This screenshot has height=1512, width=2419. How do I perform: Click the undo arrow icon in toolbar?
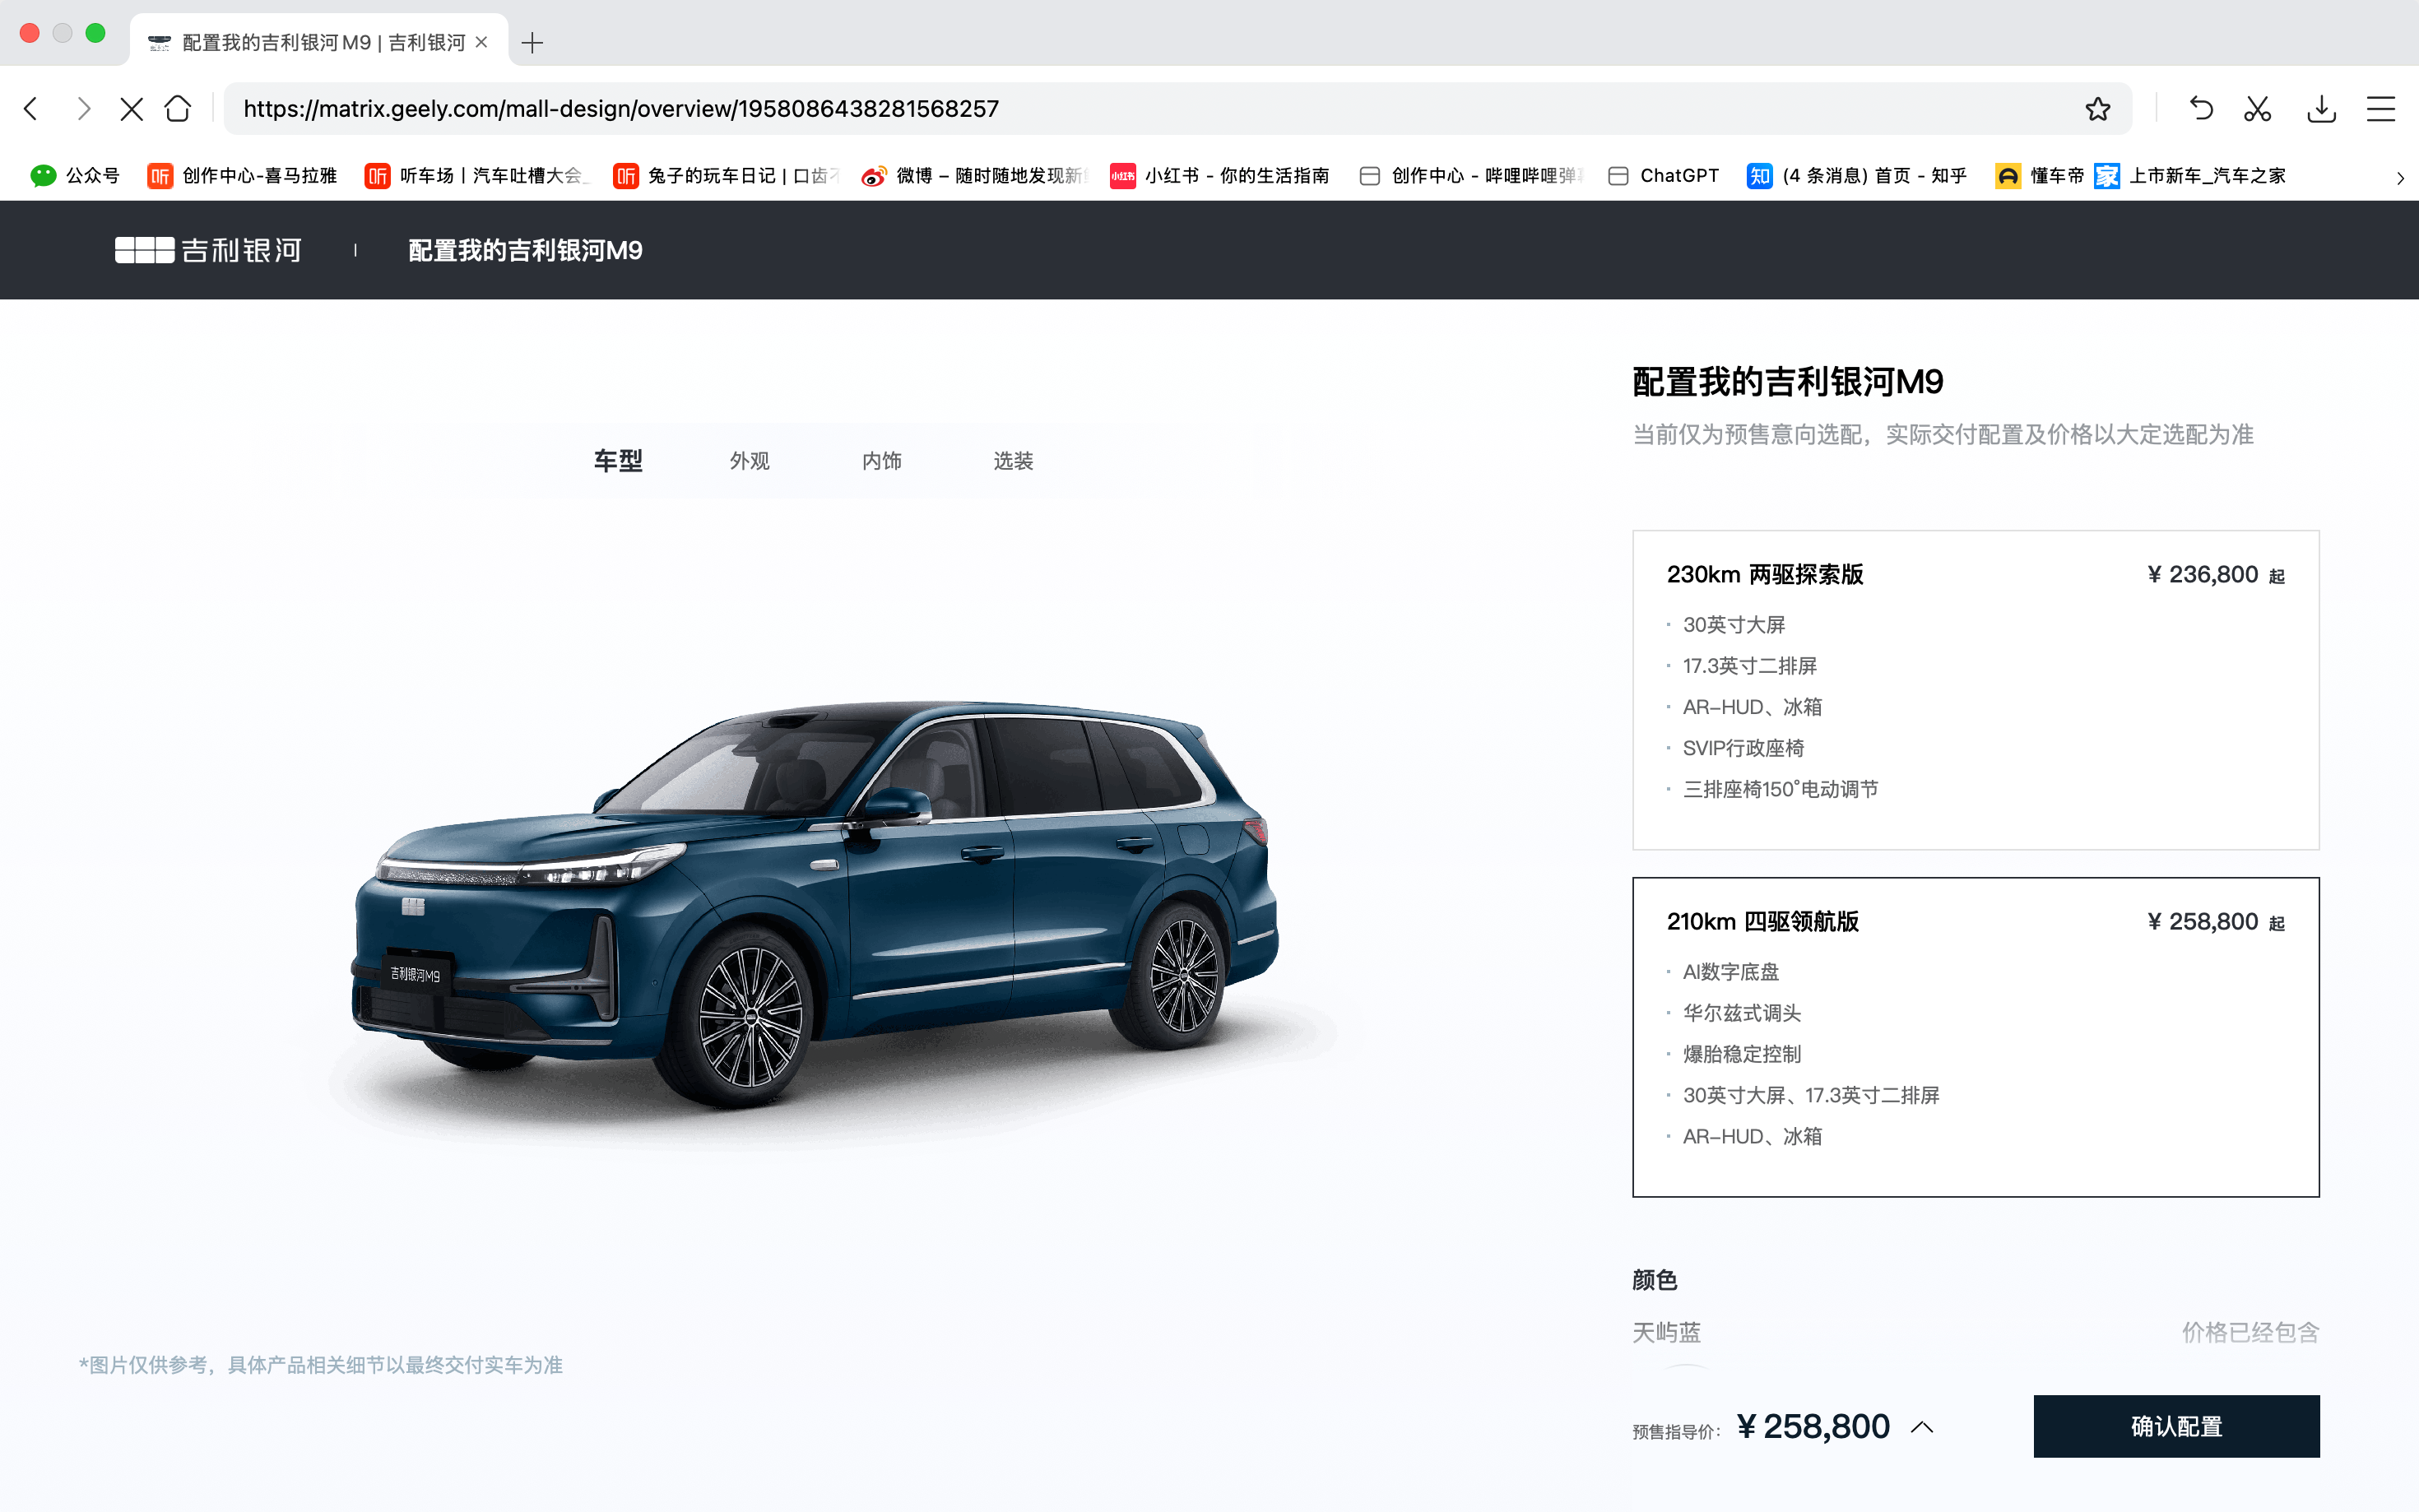(2200, 109)
